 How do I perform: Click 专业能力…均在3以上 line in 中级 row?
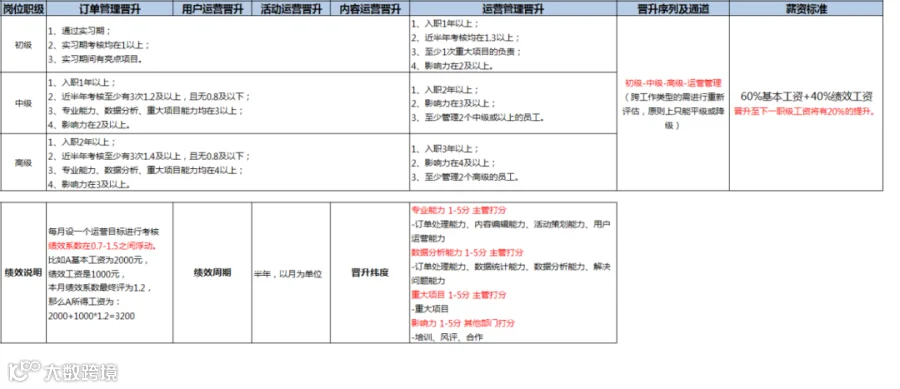(146, 110)
